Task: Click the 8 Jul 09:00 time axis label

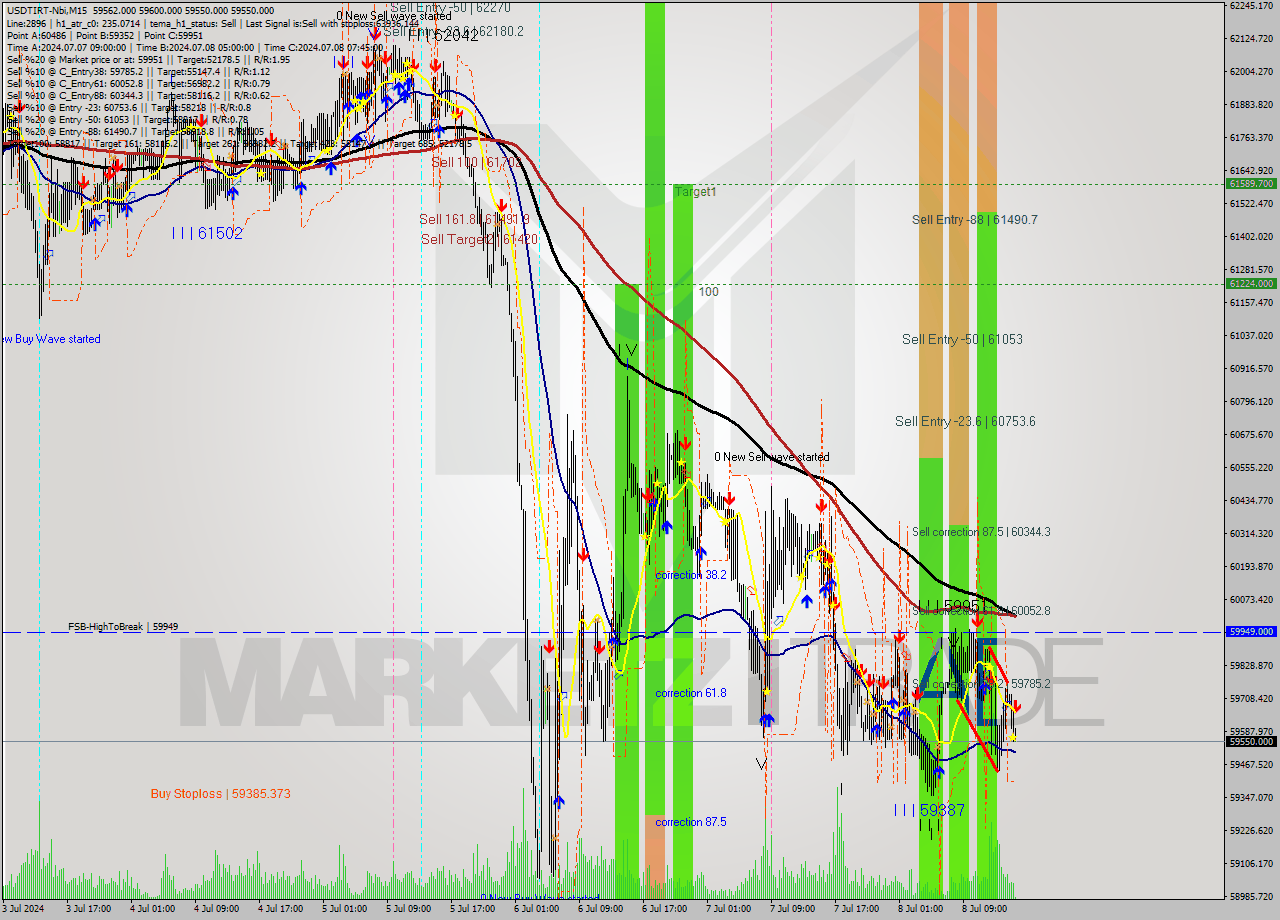Action: point(986,909)
